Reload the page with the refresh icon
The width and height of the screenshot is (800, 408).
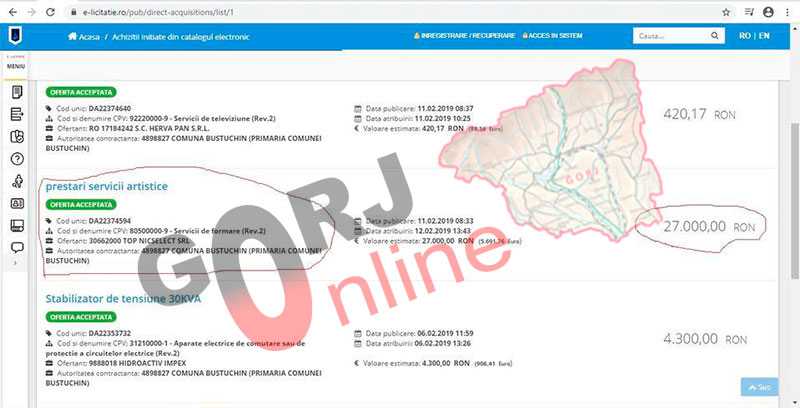pyautogui.click(x=50, y=12)
